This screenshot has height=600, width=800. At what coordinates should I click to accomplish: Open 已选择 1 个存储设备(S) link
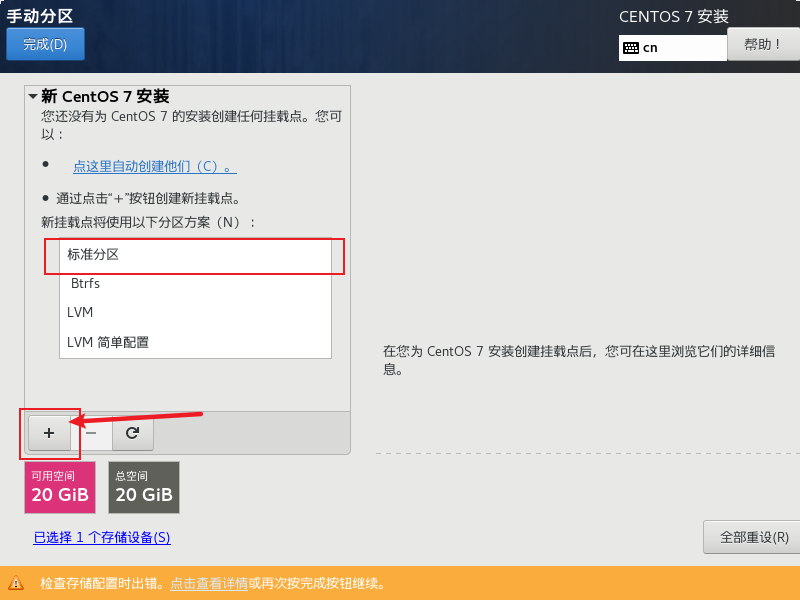coord(102,537)
